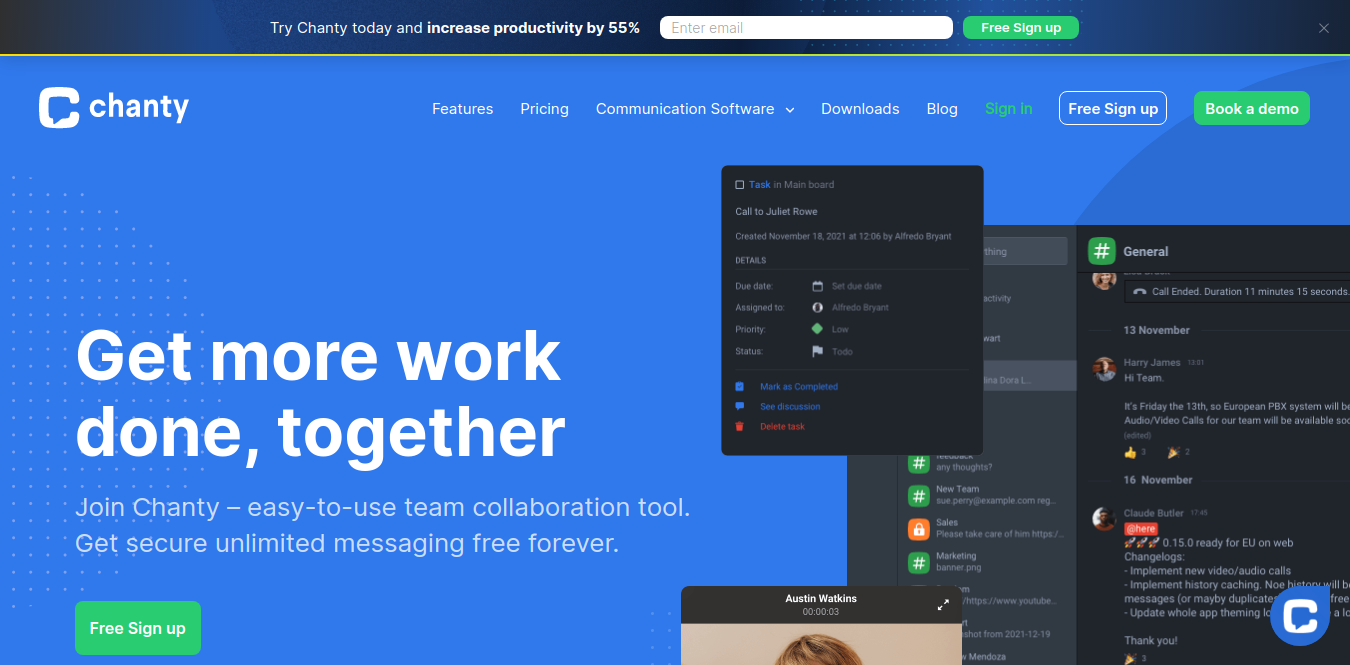Close the top promo banner
This screenshot has height=665, width=1350.
coord(1324,28)
